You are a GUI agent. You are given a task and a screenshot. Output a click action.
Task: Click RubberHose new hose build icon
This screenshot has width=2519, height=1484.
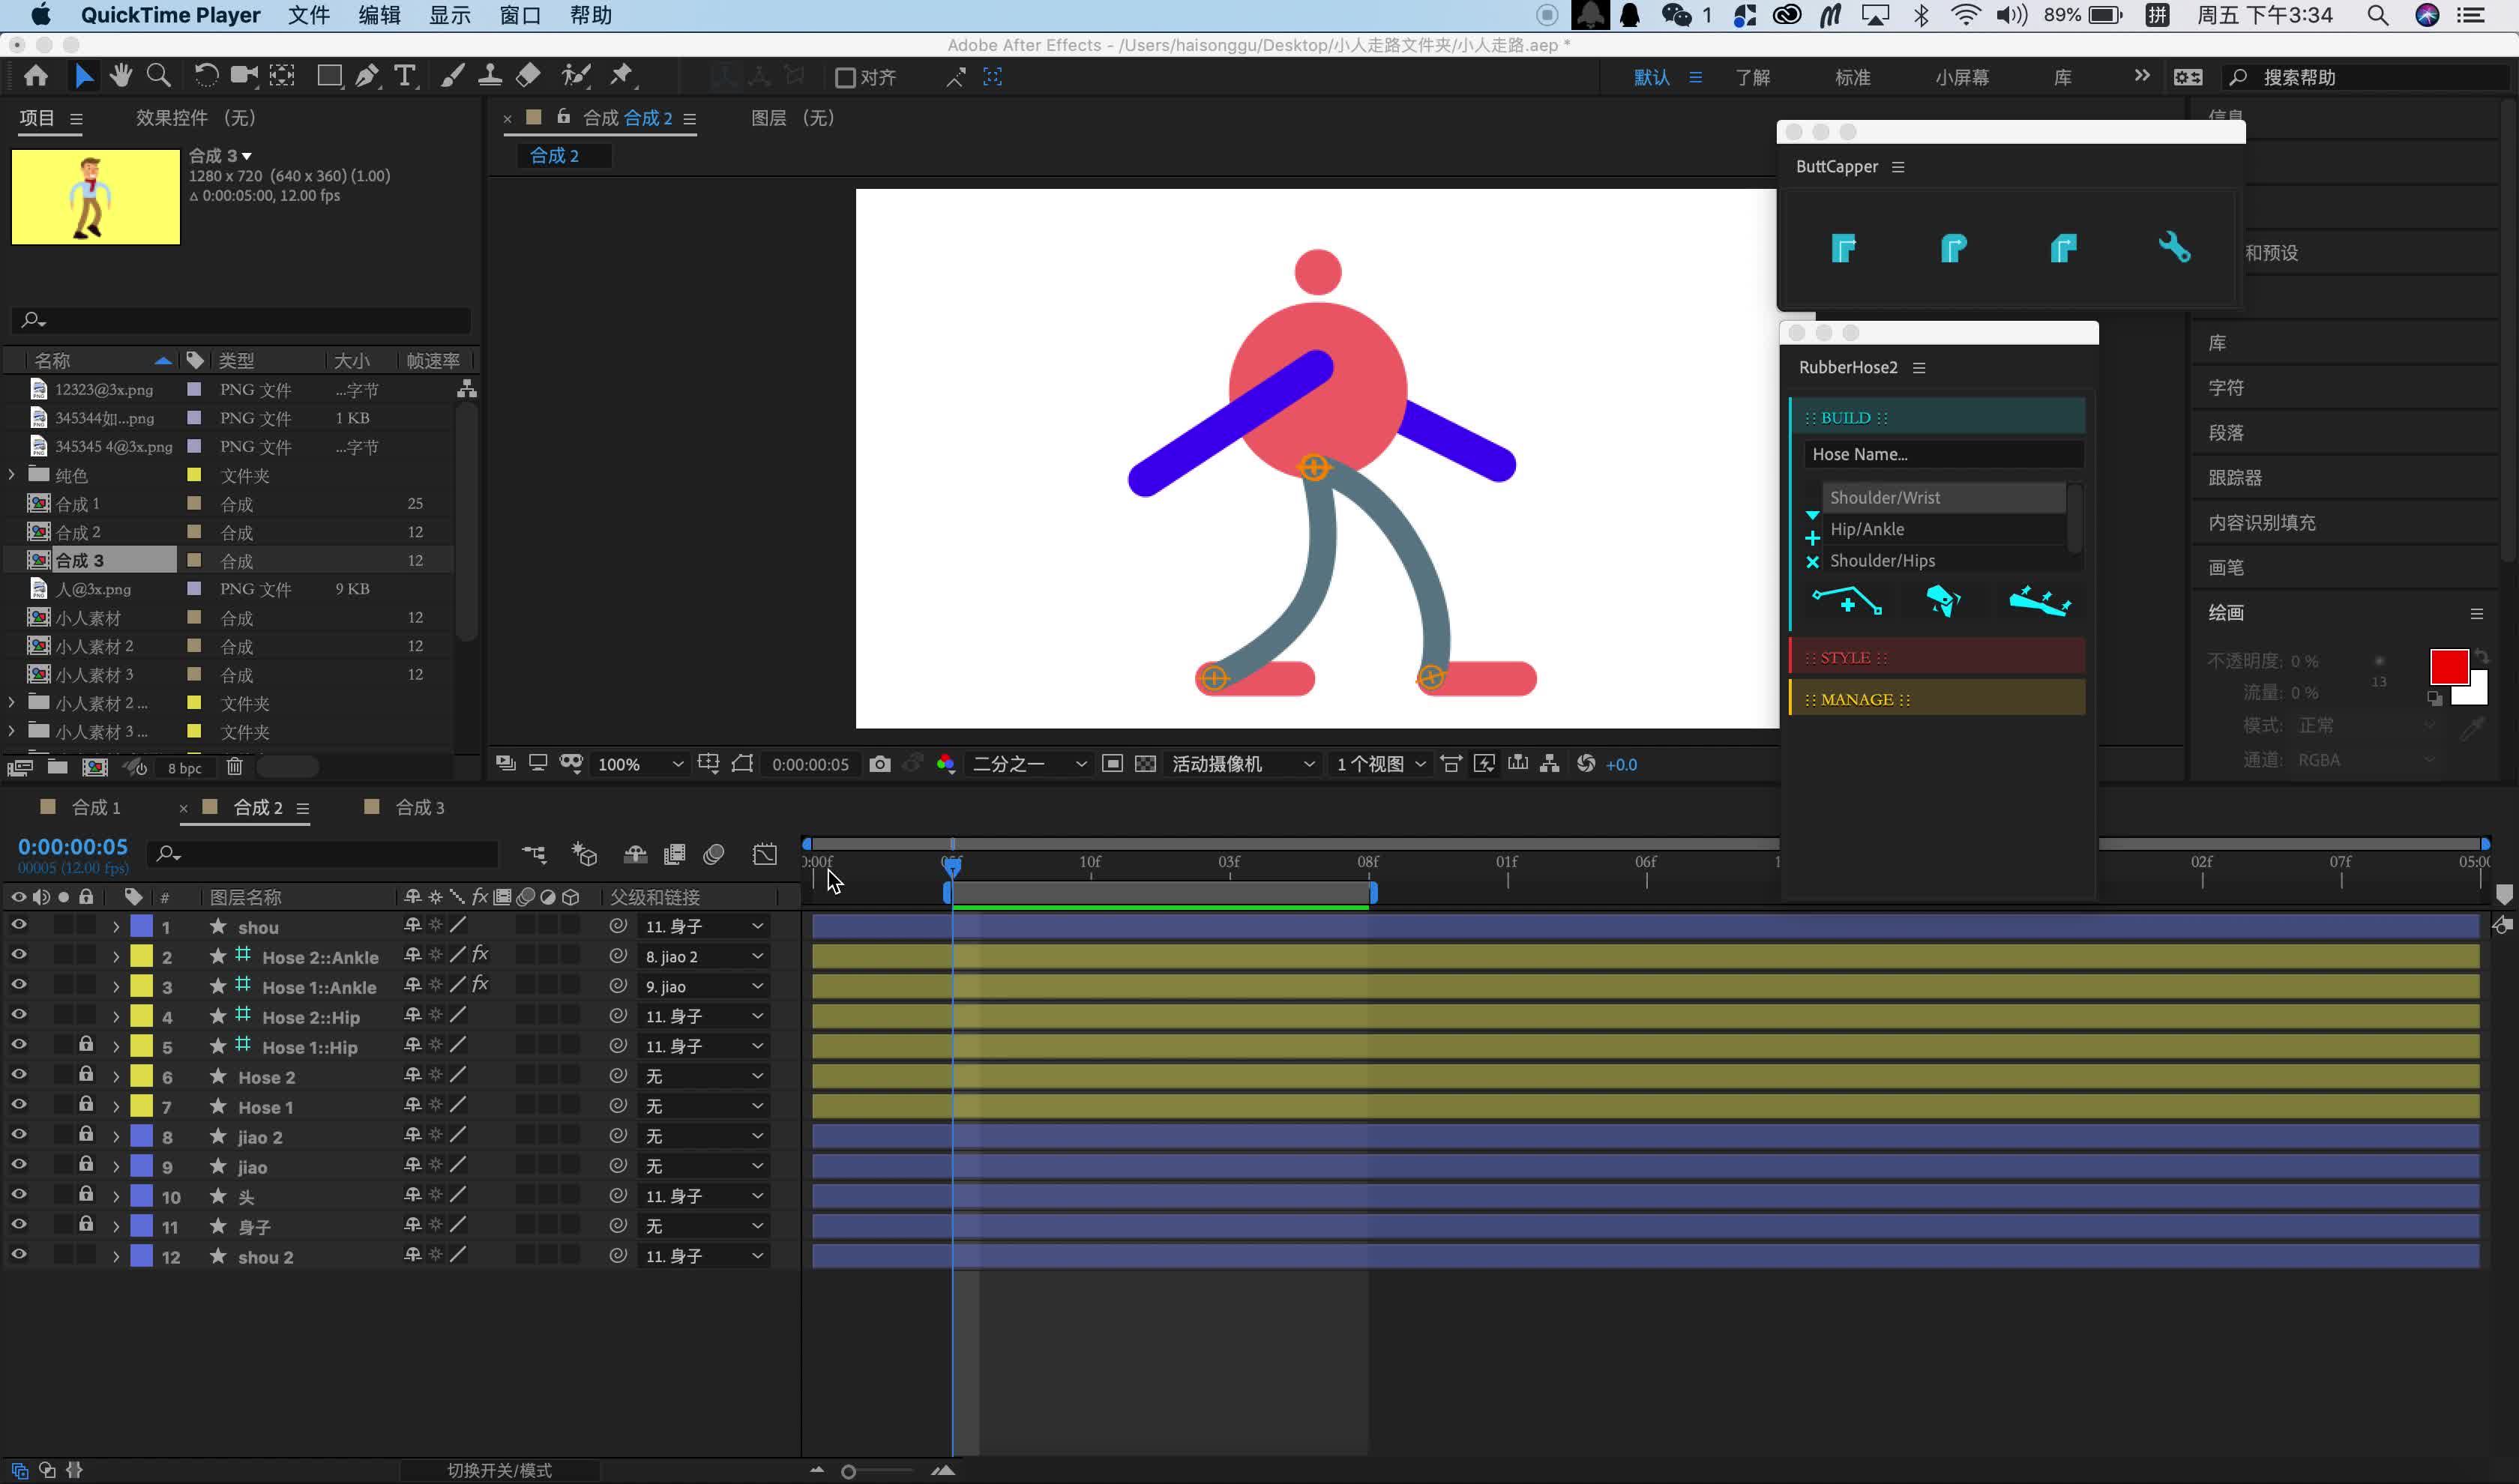[x=1847, y=601]
